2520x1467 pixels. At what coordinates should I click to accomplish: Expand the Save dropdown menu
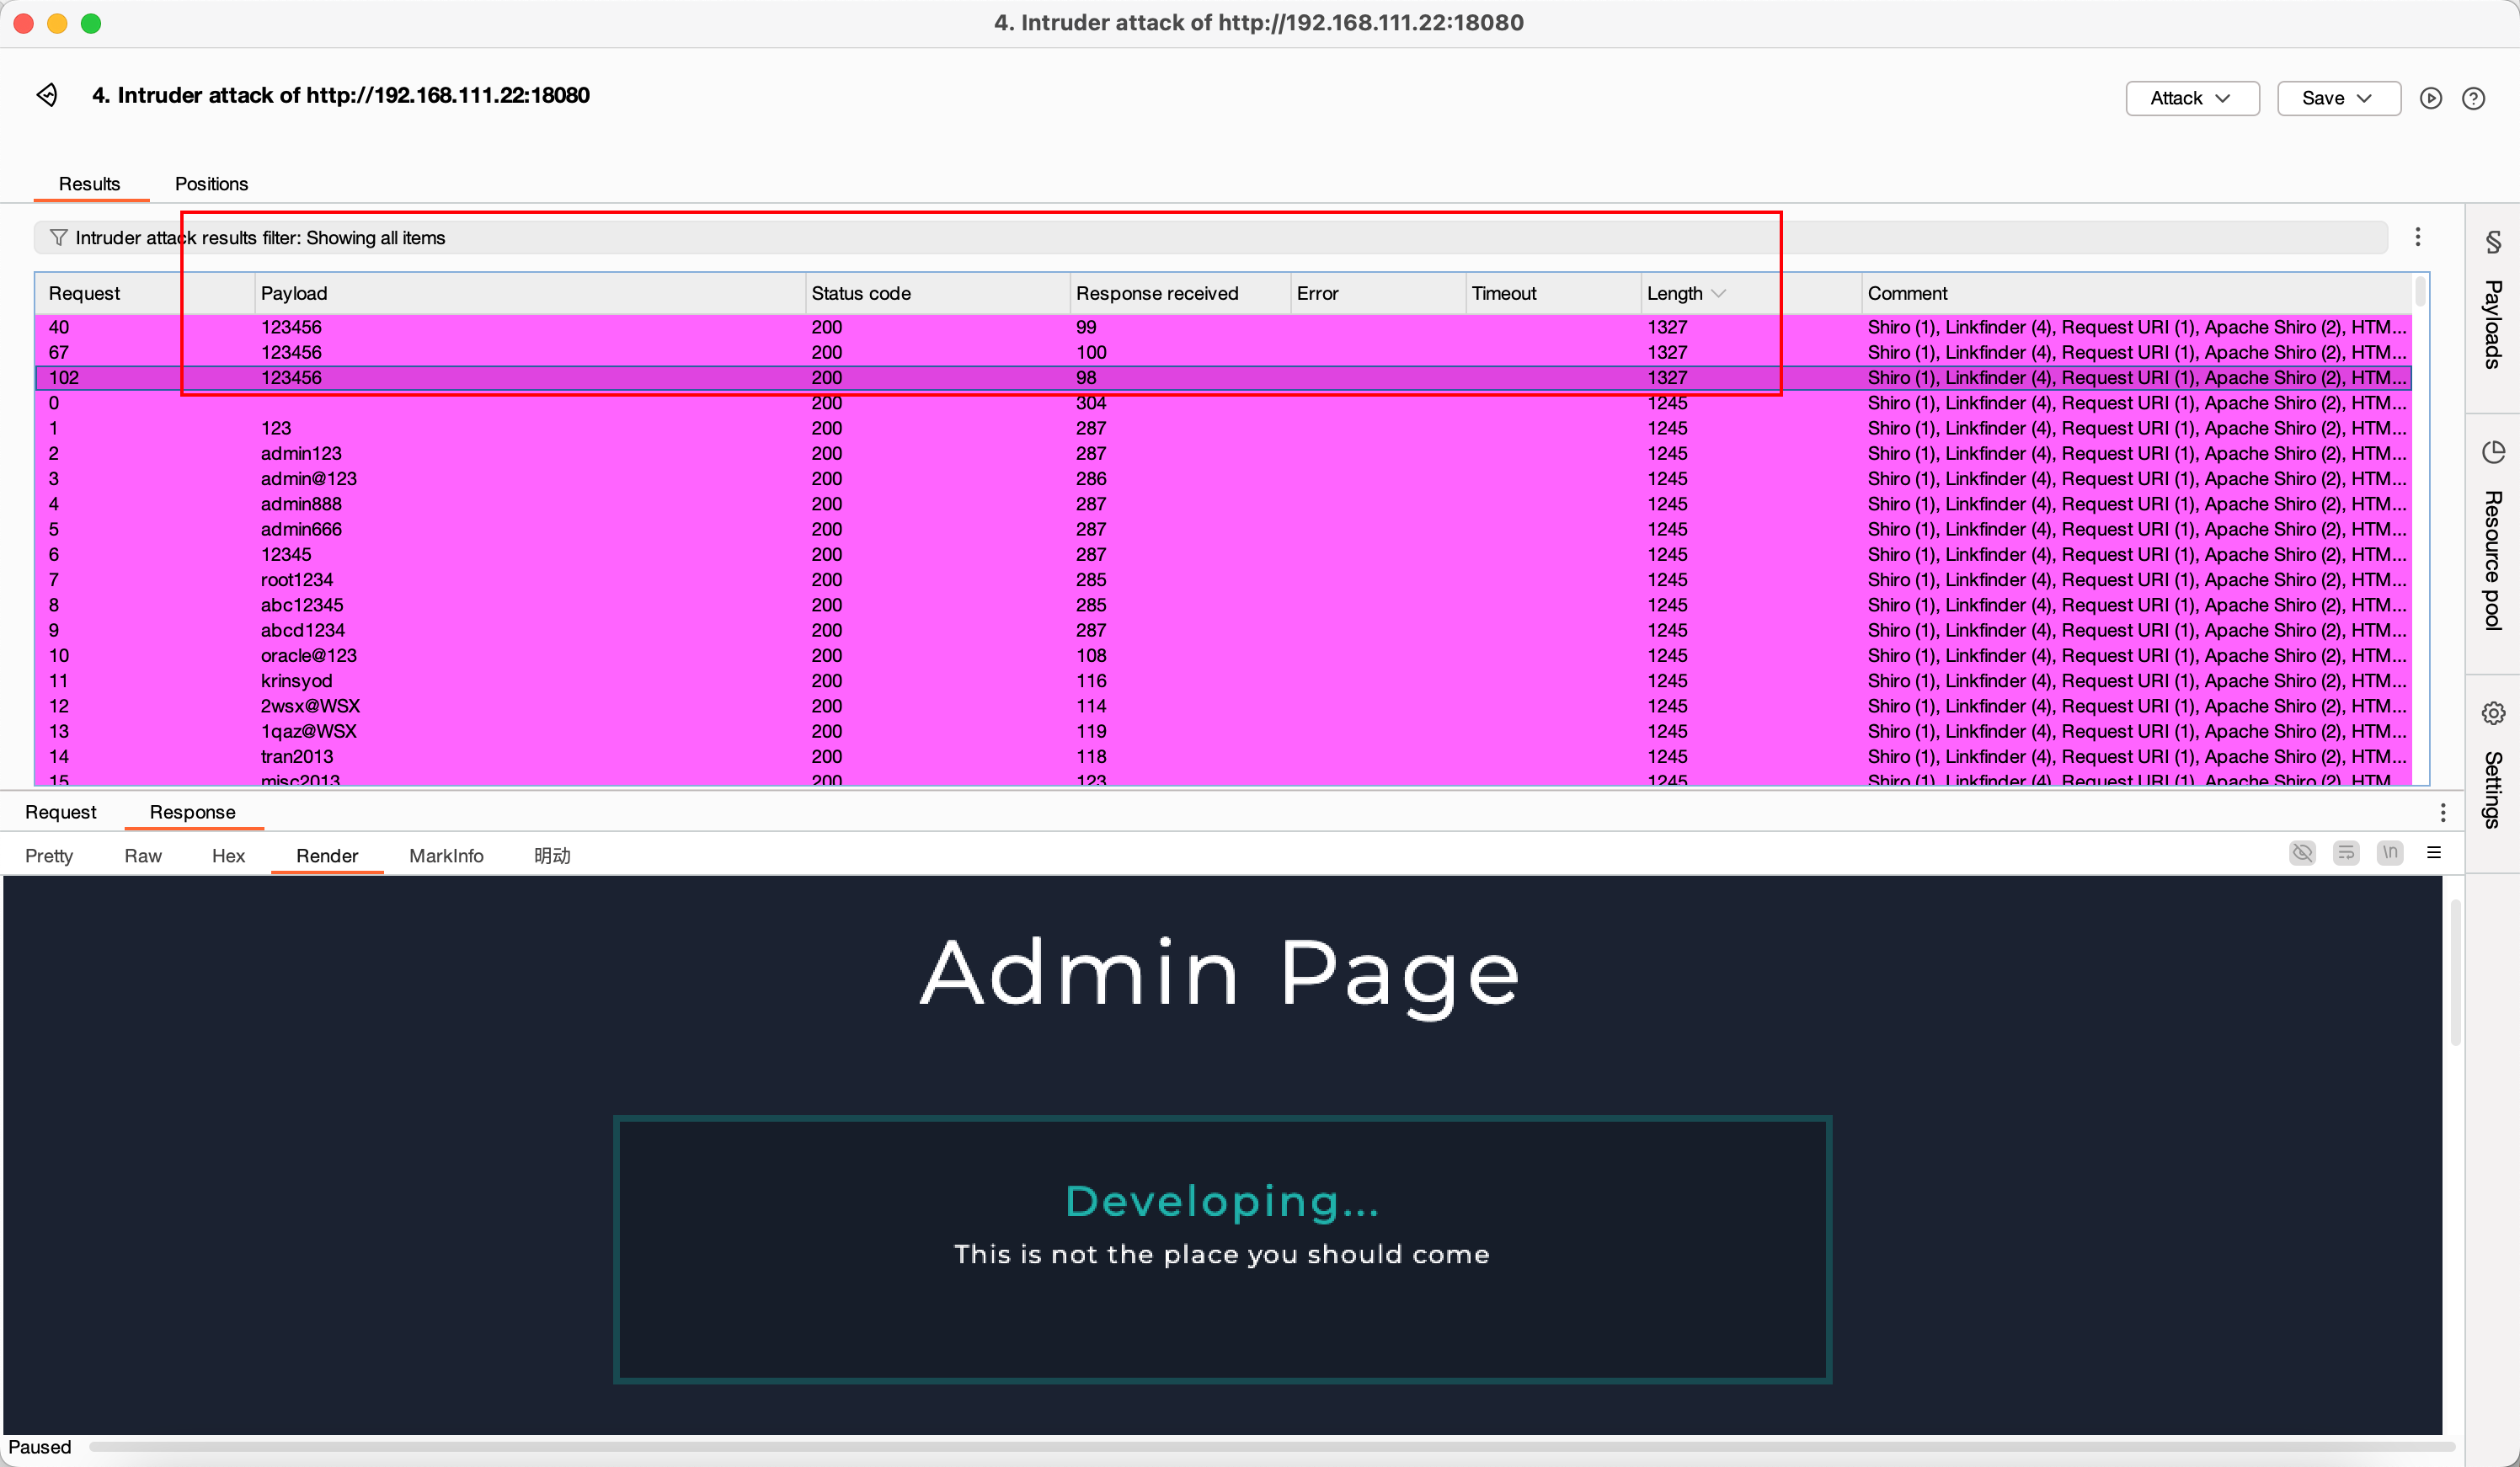pyautogui.click(x=2337, y=98)
